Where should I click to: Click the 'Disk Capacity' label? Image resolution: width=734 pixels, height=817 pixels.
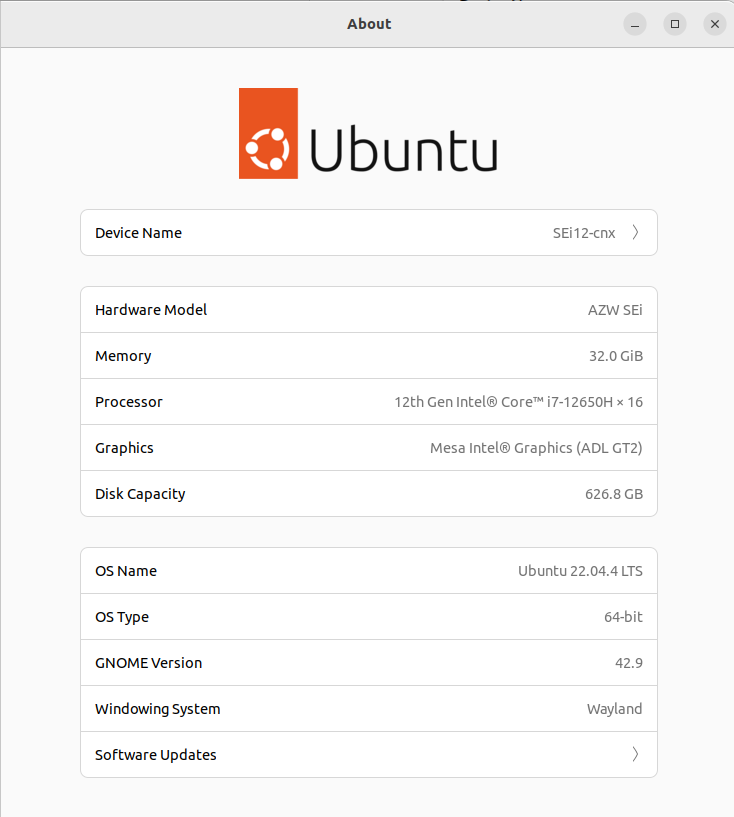tap(140, 494)
